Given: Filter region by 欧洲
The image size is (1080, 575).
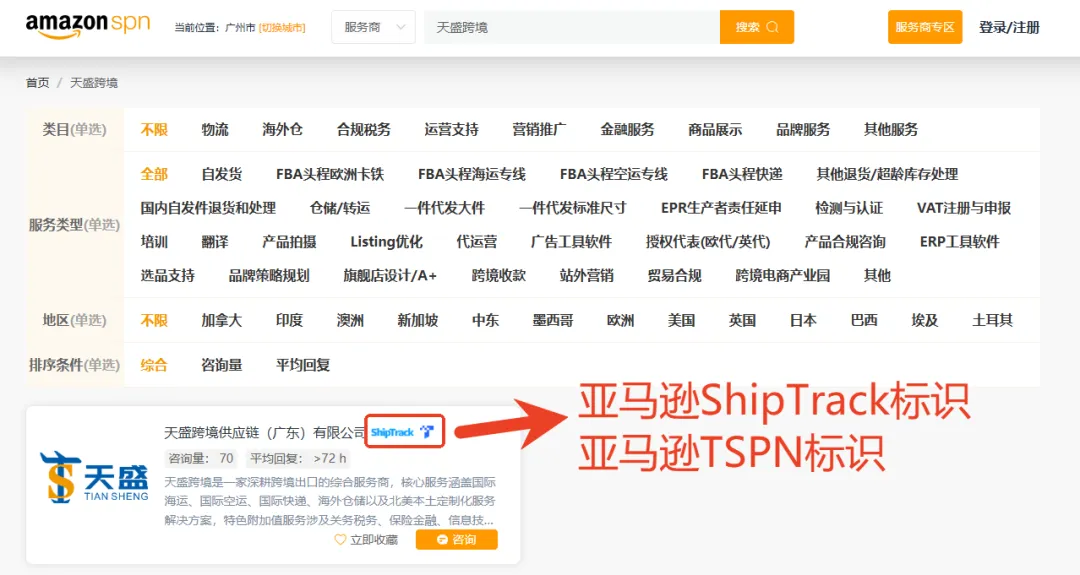Looking at the screenshot, I should pyautogui.click(x=621, y=320).
